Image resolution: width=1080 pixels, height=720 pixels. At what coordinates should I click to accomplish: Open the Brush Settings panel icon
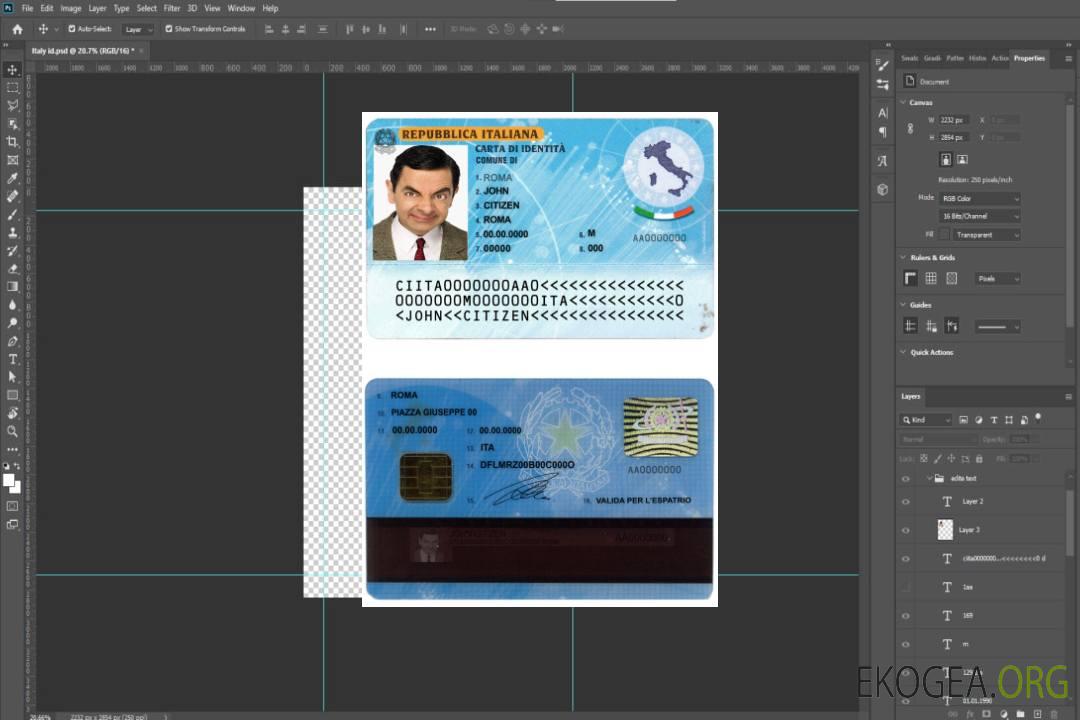tap(882, 65)
